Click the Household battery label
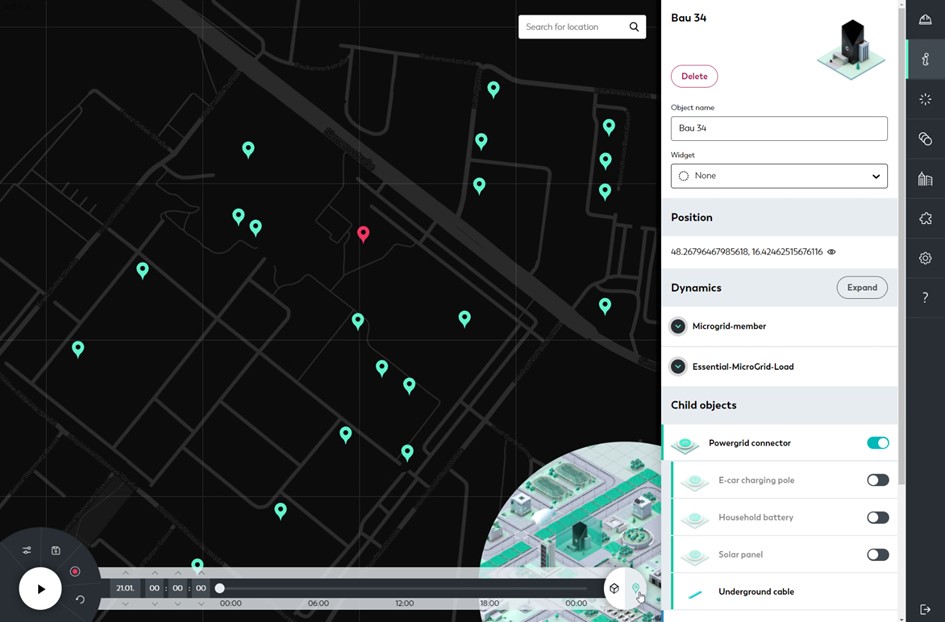 (756, 517)
